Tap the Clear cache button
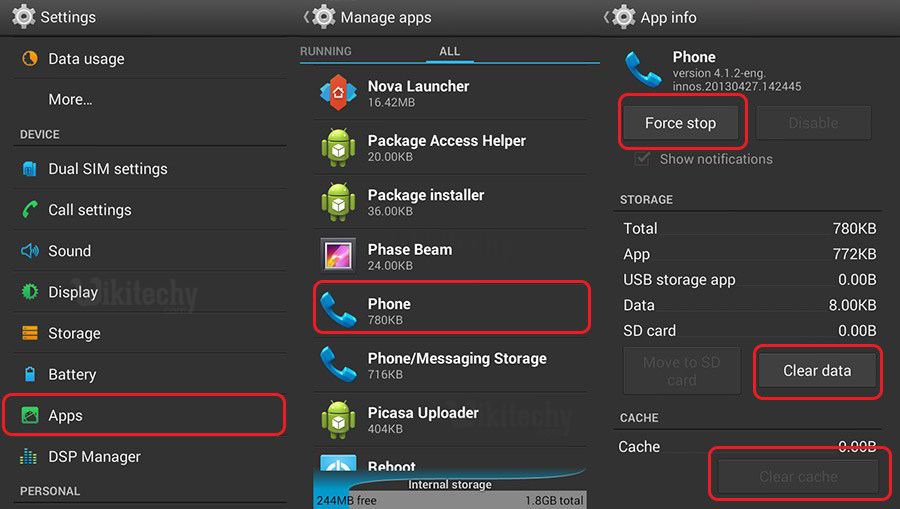This screenshot has width=900, height=509. pyautogui.click(x=798, y=476)
